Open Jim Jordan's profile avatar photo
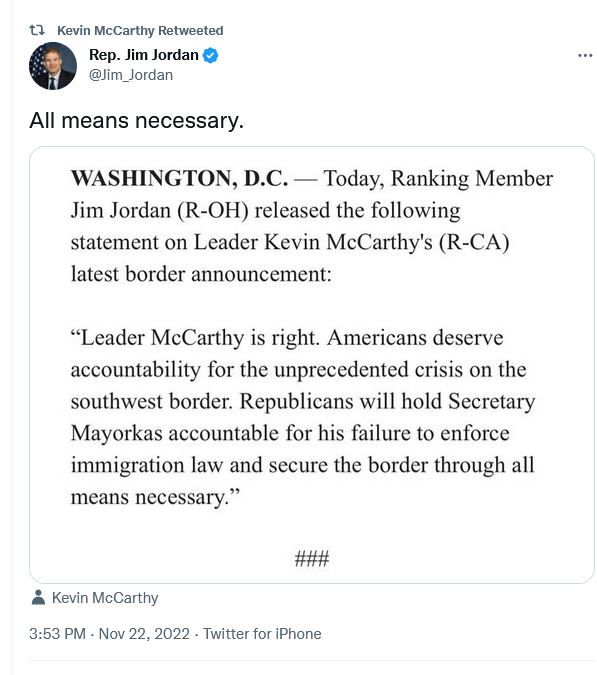Screen dimensions: 597x675 pos(53,66)
